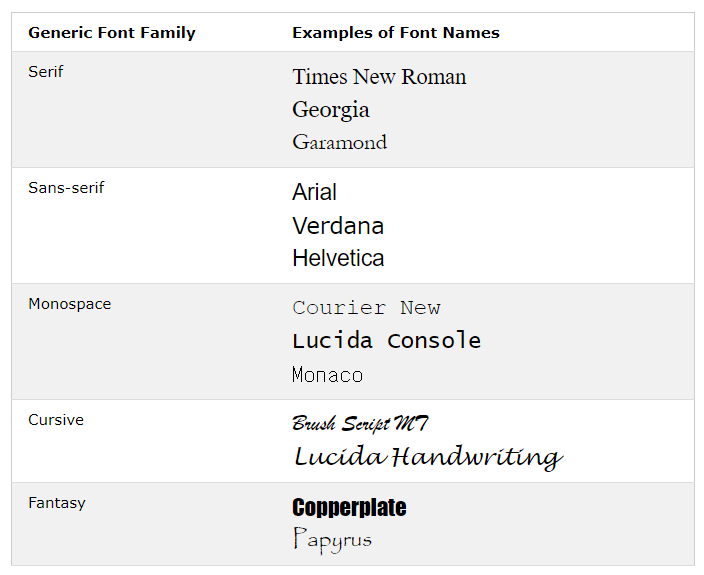
Task: Click the Examples of Font Names header
Action: point(395,33)
